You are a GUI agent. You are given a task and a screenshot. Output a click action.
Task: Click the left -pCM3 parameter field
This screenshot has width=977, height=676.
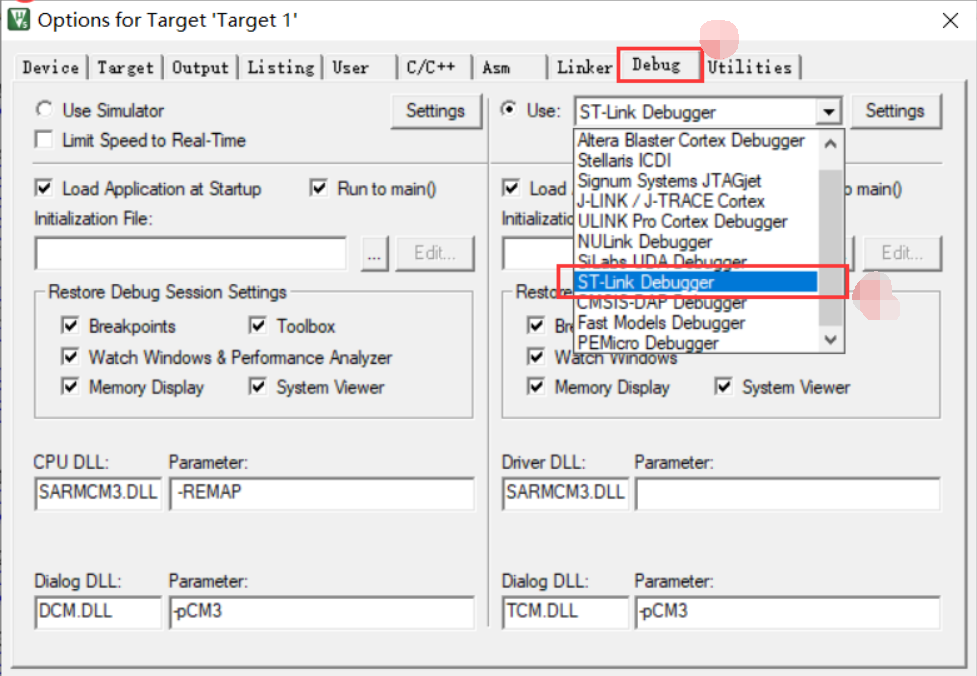[322, 612]
